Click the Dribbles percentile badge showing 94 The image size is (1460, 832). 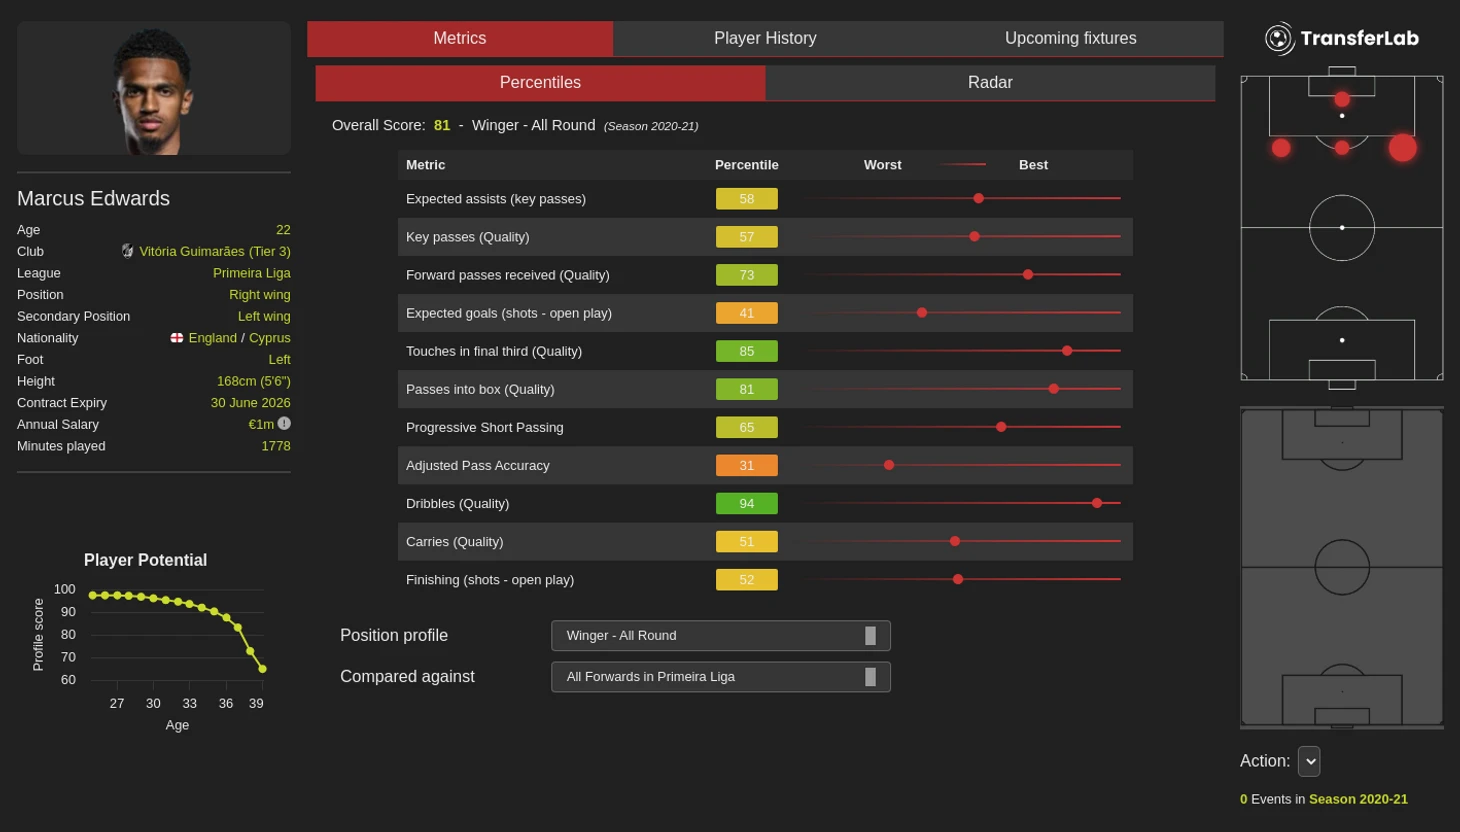746,503
